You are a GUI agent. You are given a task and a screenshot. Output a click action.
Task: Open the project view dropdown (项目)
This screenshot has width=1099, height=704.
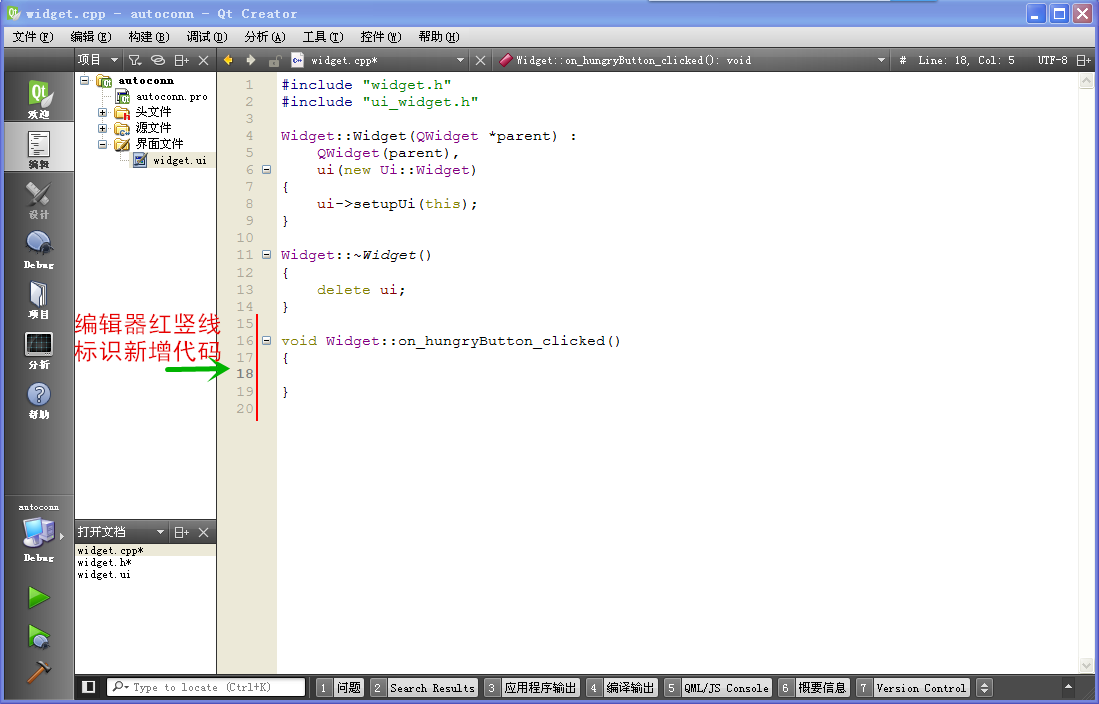(x=98, y=60)
